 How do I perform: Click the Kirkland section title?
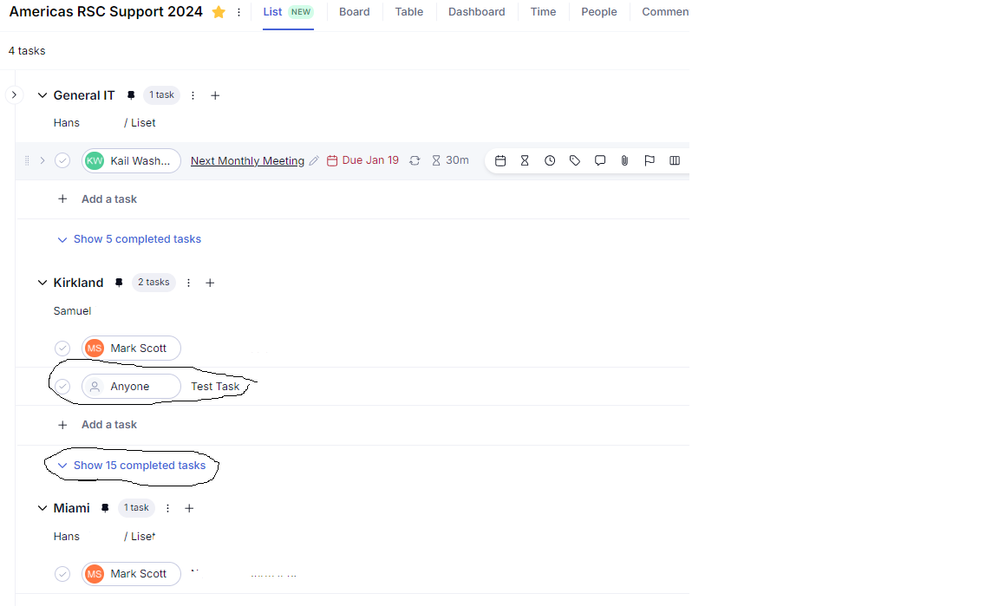tap(78, 283)
